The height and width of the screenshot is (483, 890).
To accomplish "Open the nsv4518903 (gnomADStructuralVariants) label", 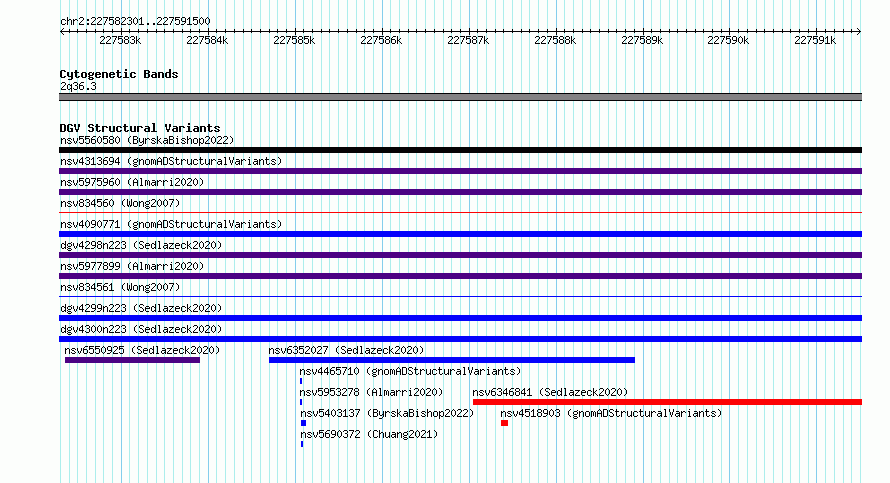I will click(611, 413).
